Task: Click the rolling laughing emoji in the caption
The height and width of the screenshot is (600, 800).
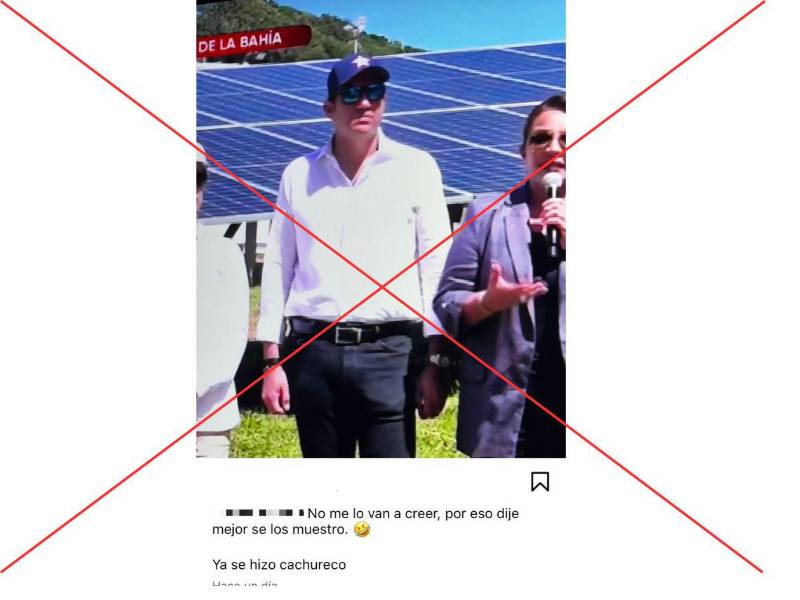Action: pos(362,530)
